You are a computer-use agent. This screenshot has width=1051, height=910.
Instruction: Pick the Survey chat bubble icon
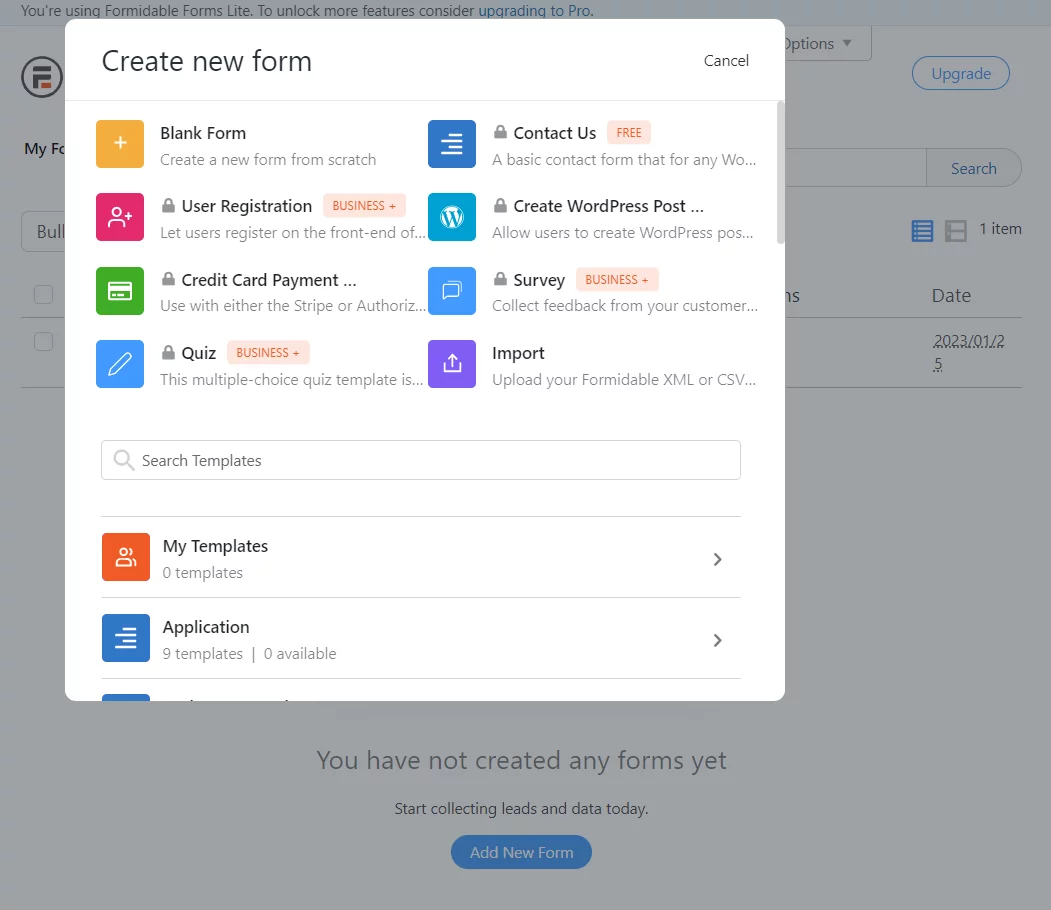[x=452, y=291]
